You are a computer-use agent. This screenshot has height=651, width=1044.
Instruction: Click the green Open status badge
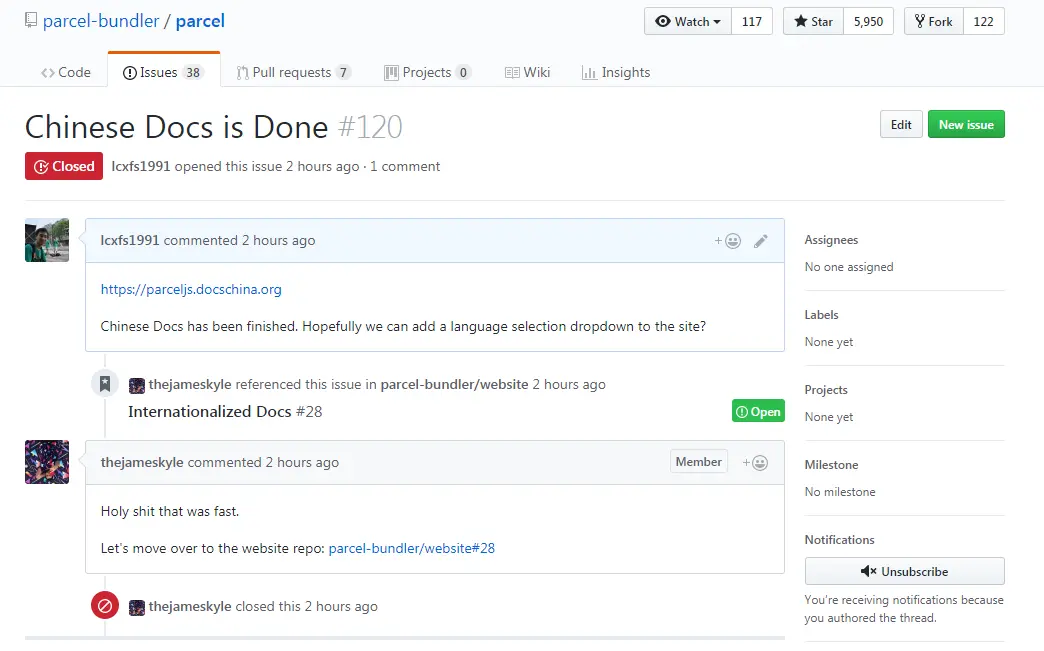(x=758, y=411)
